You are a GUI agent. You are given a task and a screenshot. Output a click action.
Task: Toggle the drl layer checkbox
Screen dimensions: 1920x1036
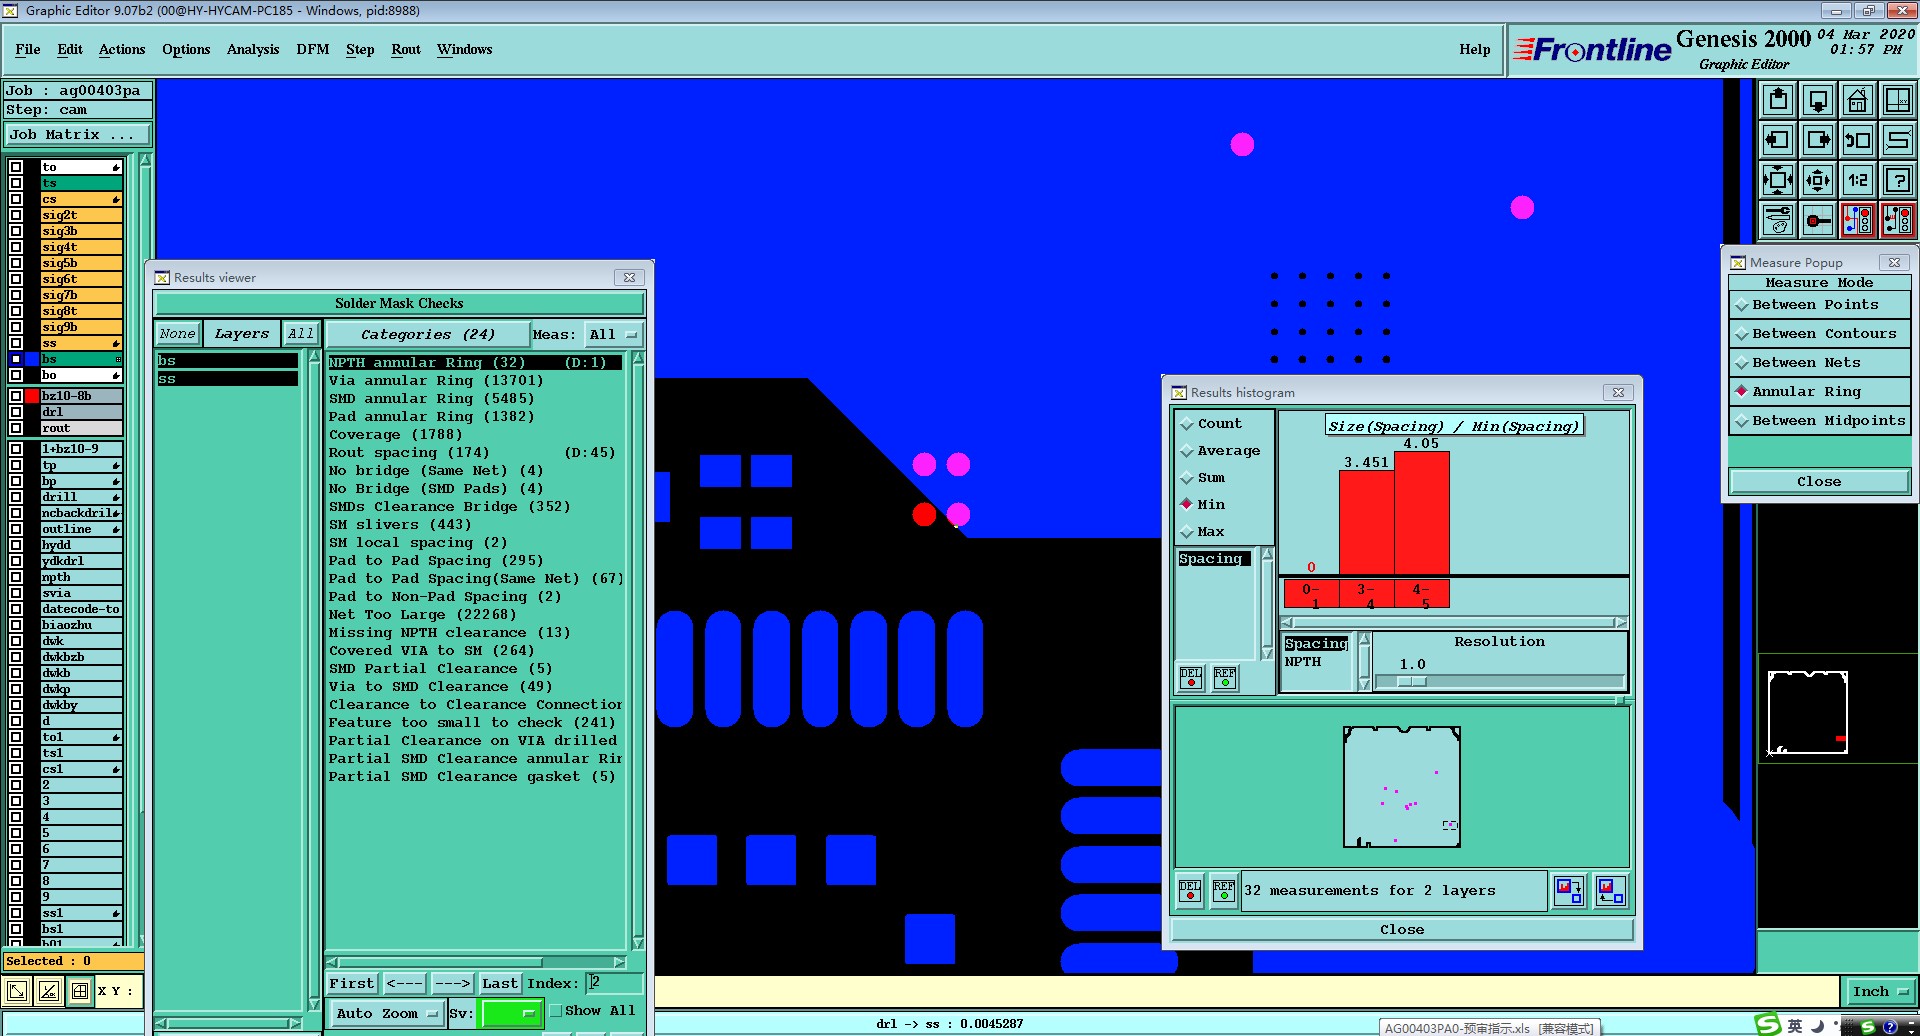(16, 412)
